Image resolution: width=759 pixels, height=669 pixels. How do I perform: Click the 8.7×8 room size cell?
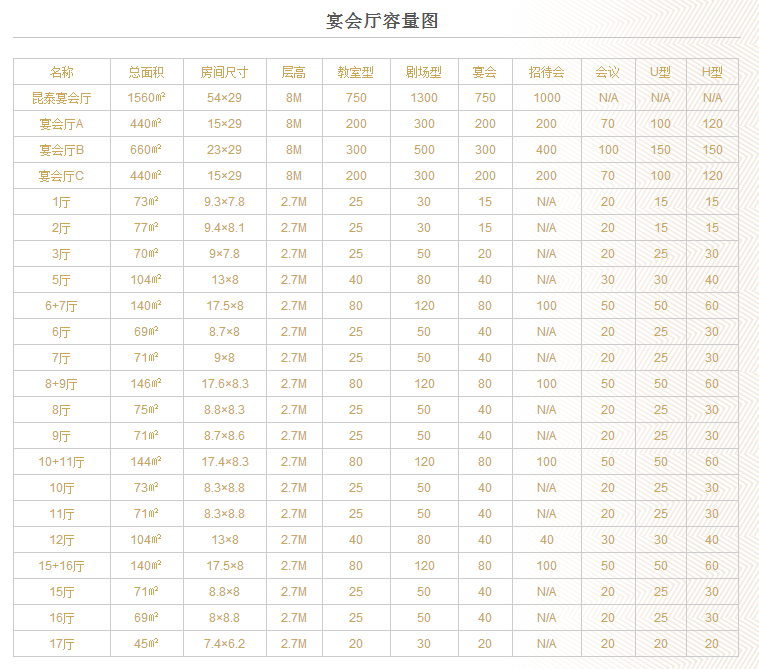click(224, 332)
